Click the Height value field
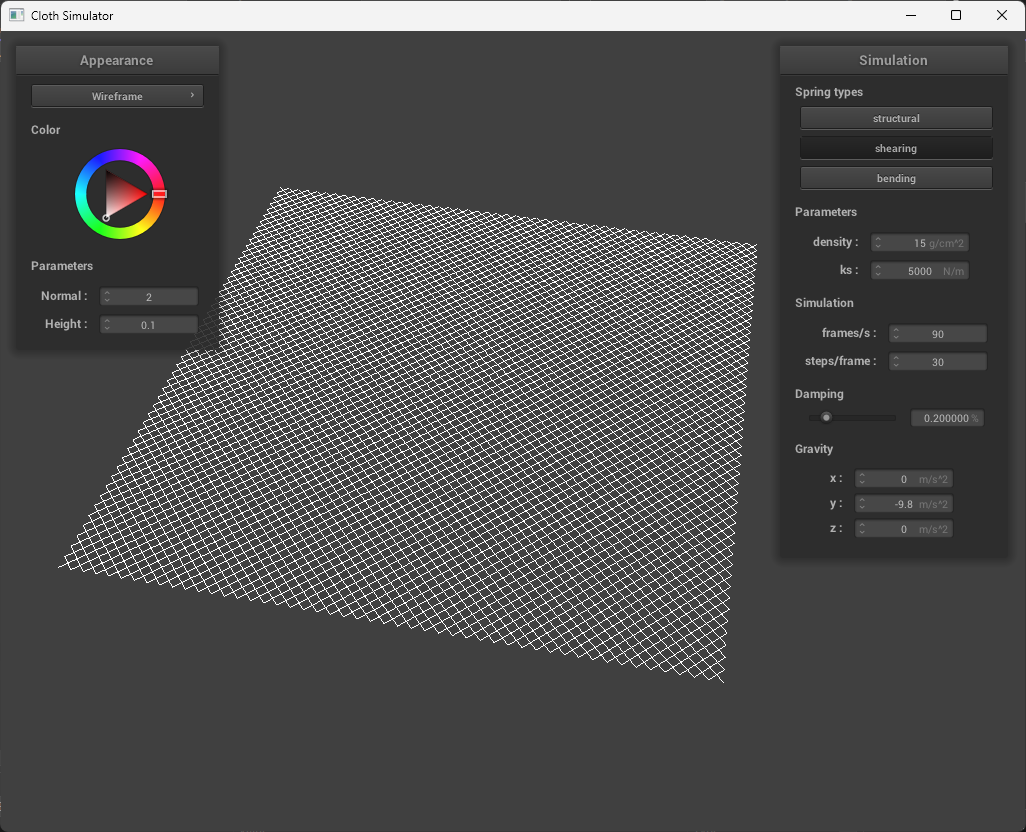Viewport: 1026px width, 832px height. [x=149, y=325]
